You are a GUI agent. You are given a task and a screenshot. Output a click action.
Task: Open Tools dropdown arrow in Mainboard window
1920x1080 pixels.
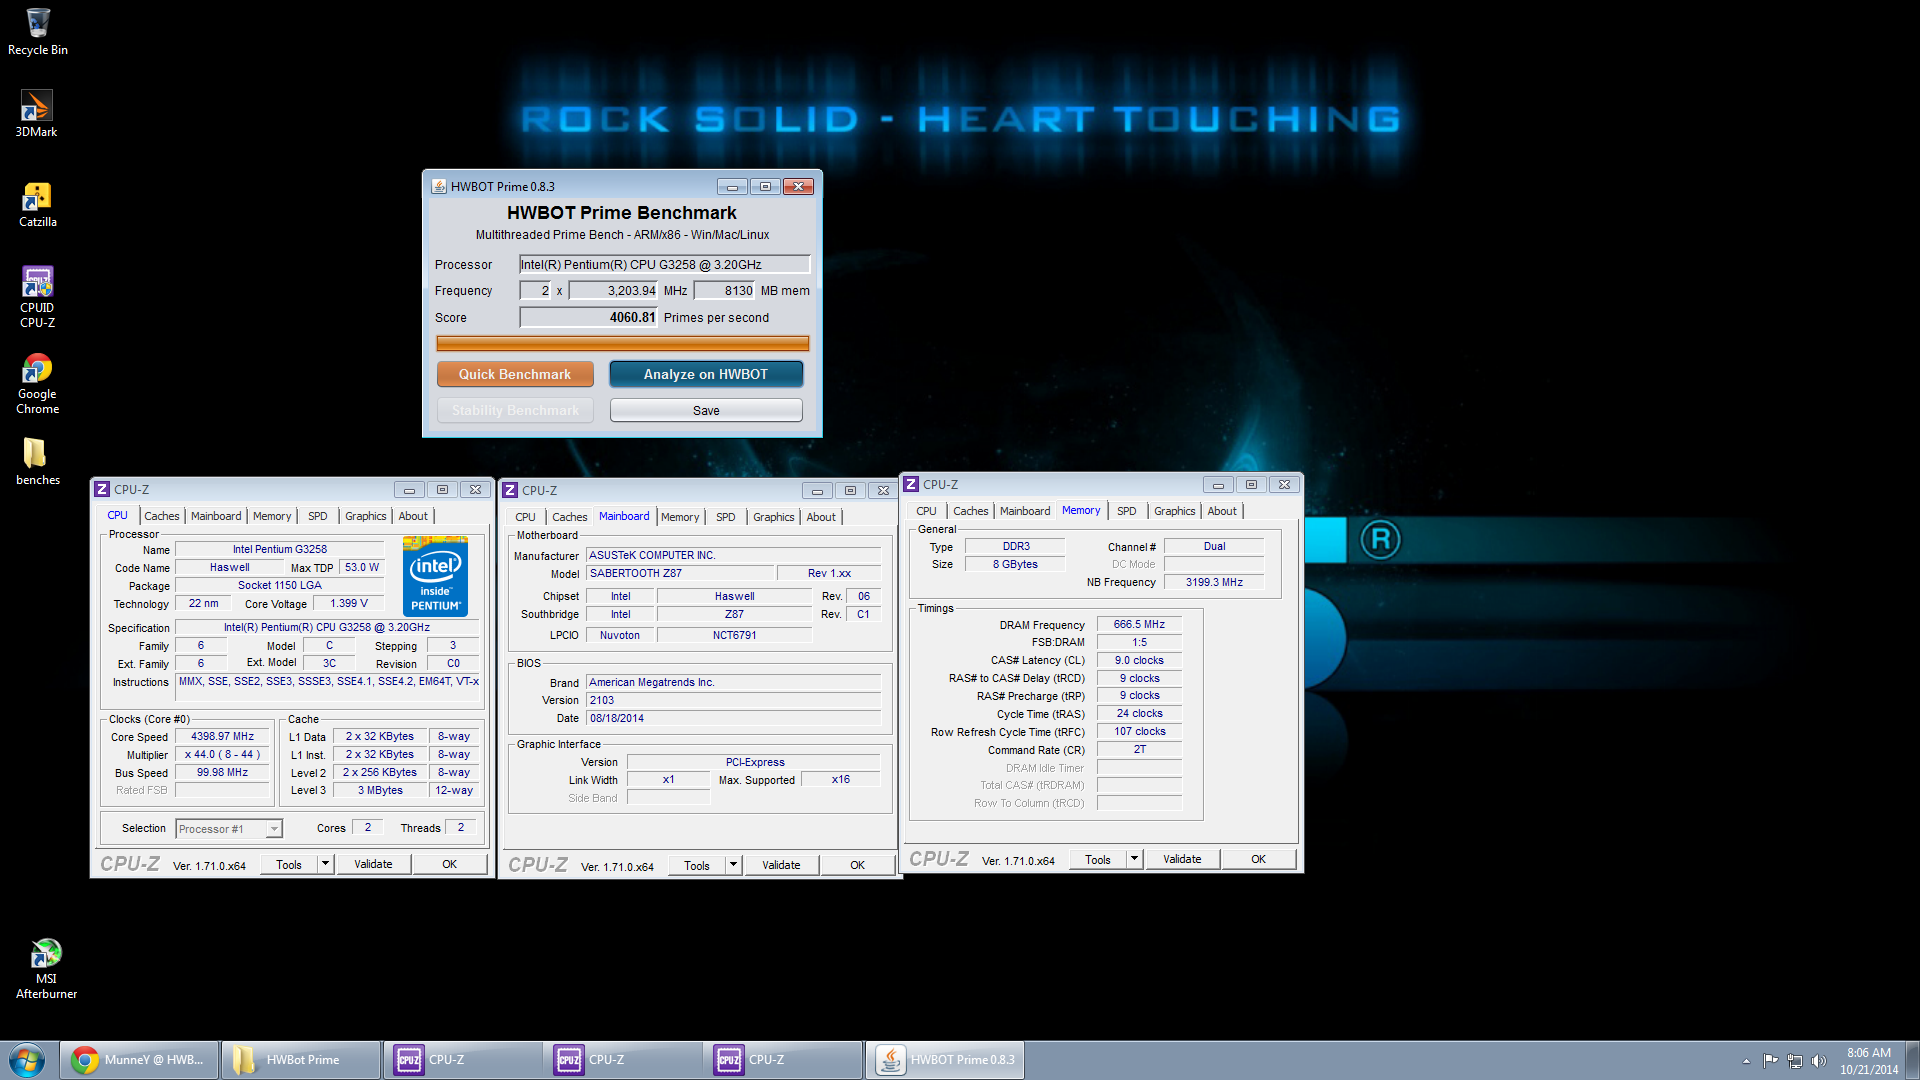pyautogui.click(x=733, y=865)
